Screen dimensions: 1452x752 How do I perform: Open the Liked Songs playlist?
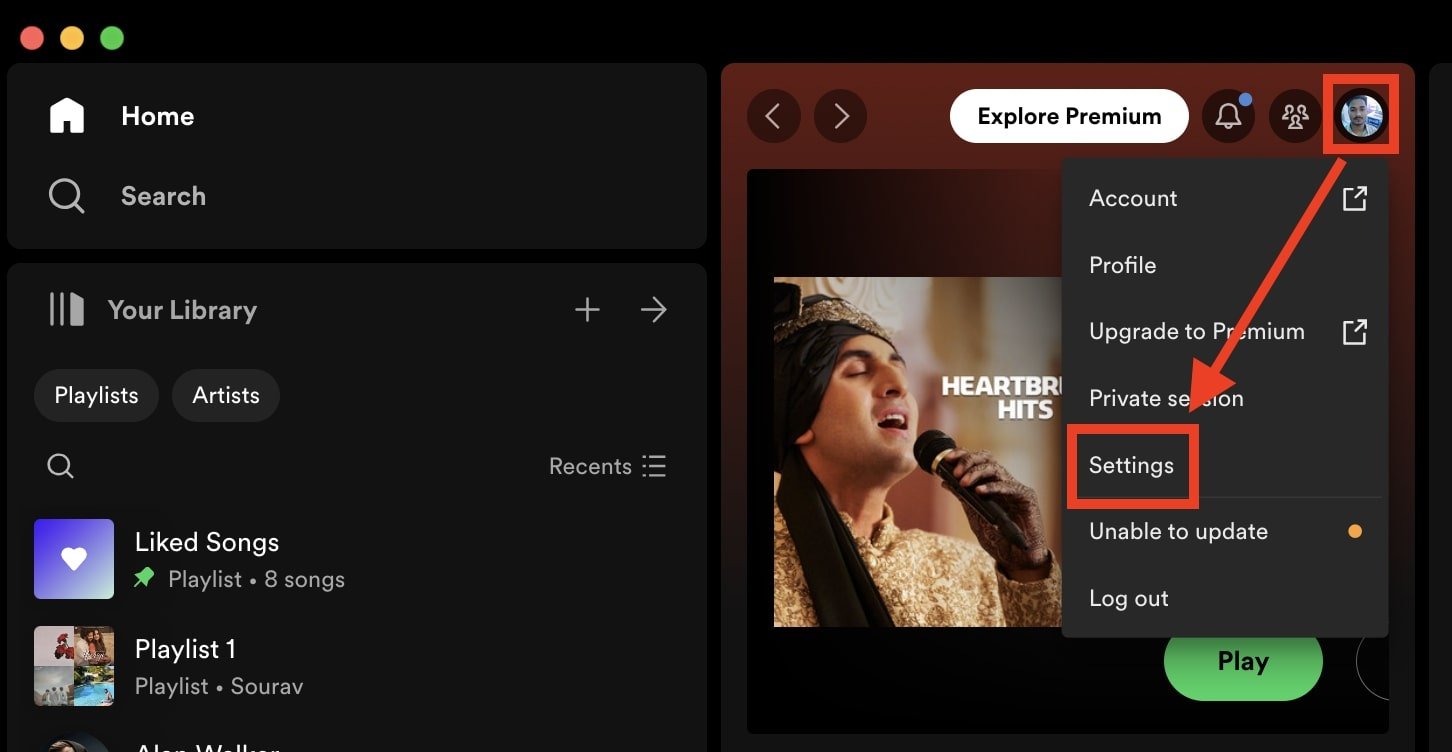(x=357, y=559)
